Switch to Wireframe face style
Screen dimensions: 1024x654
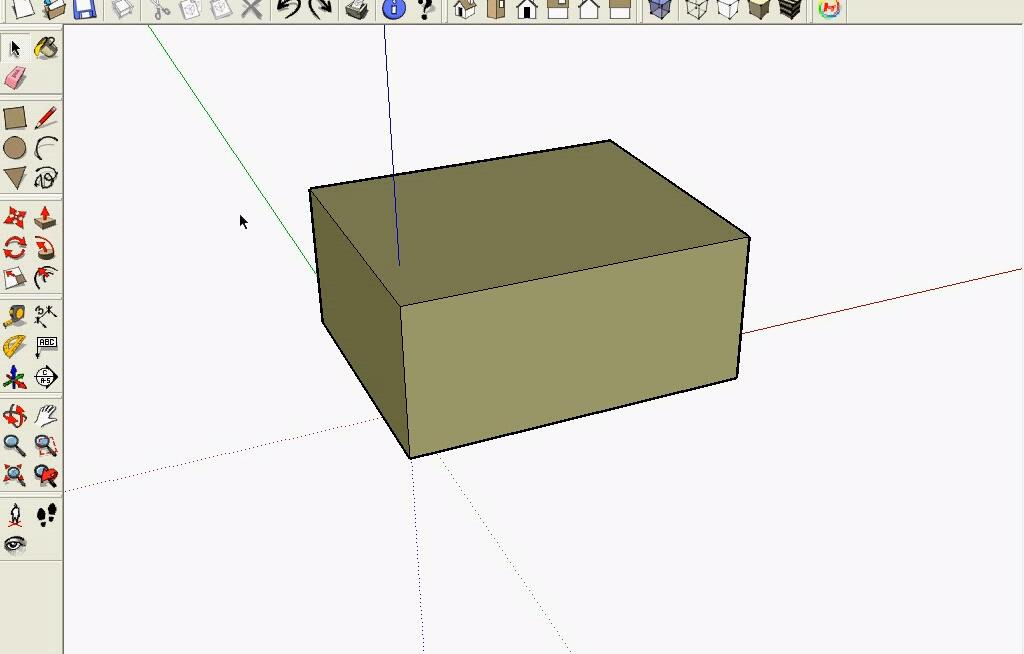tap(697, 10)
